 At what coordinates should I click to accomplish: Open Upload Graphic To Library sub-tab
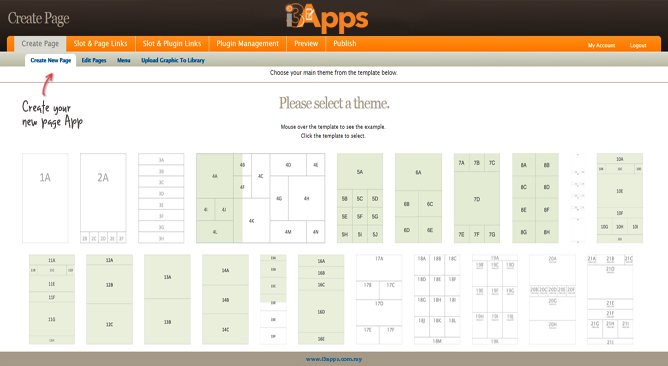pyautogui.click(x=173, y=60)
